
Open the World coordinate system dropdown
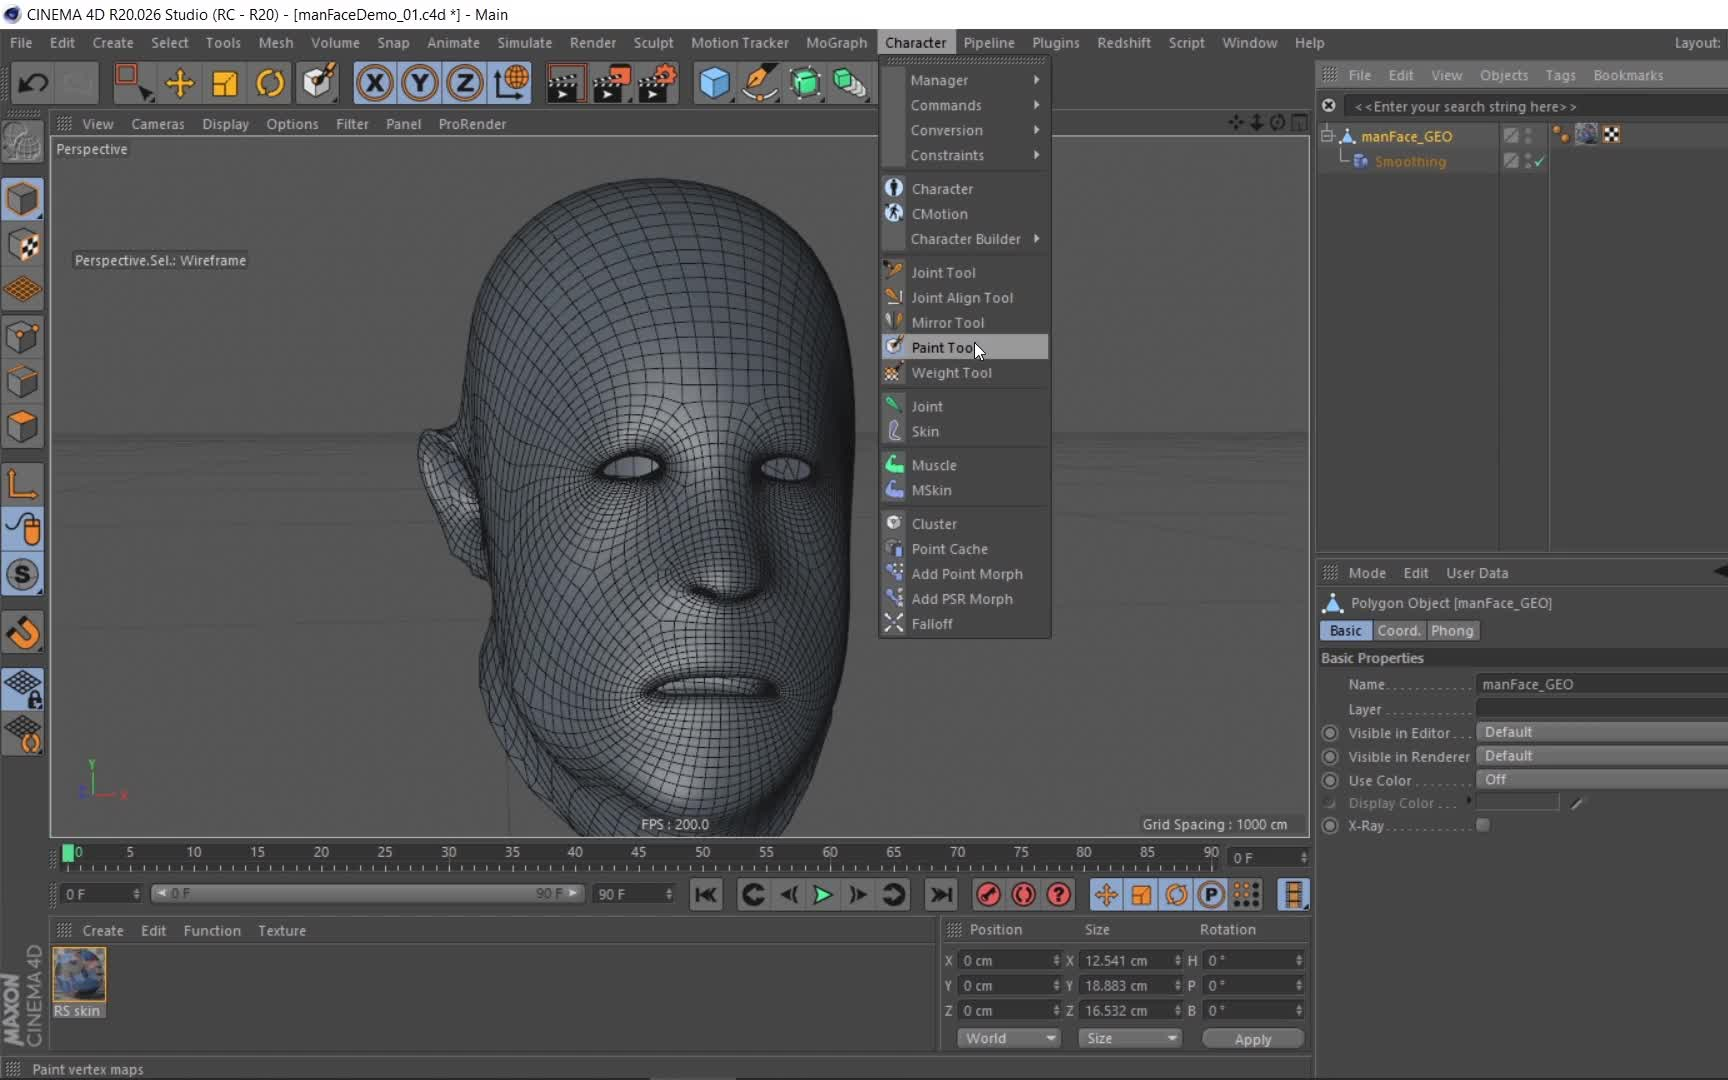click(1008, 1038)
